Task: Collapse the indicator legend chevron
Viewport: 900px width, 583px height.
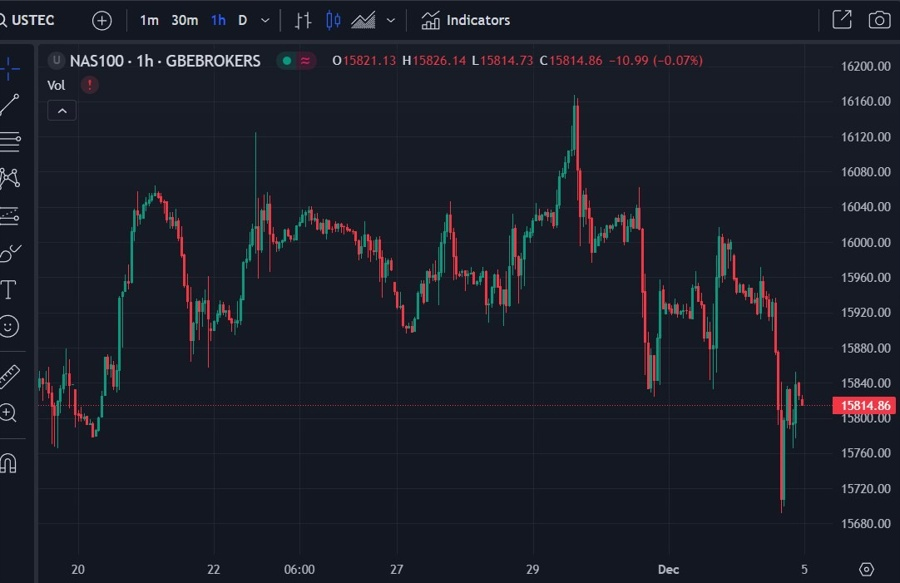Action: (x=62, y=111)
